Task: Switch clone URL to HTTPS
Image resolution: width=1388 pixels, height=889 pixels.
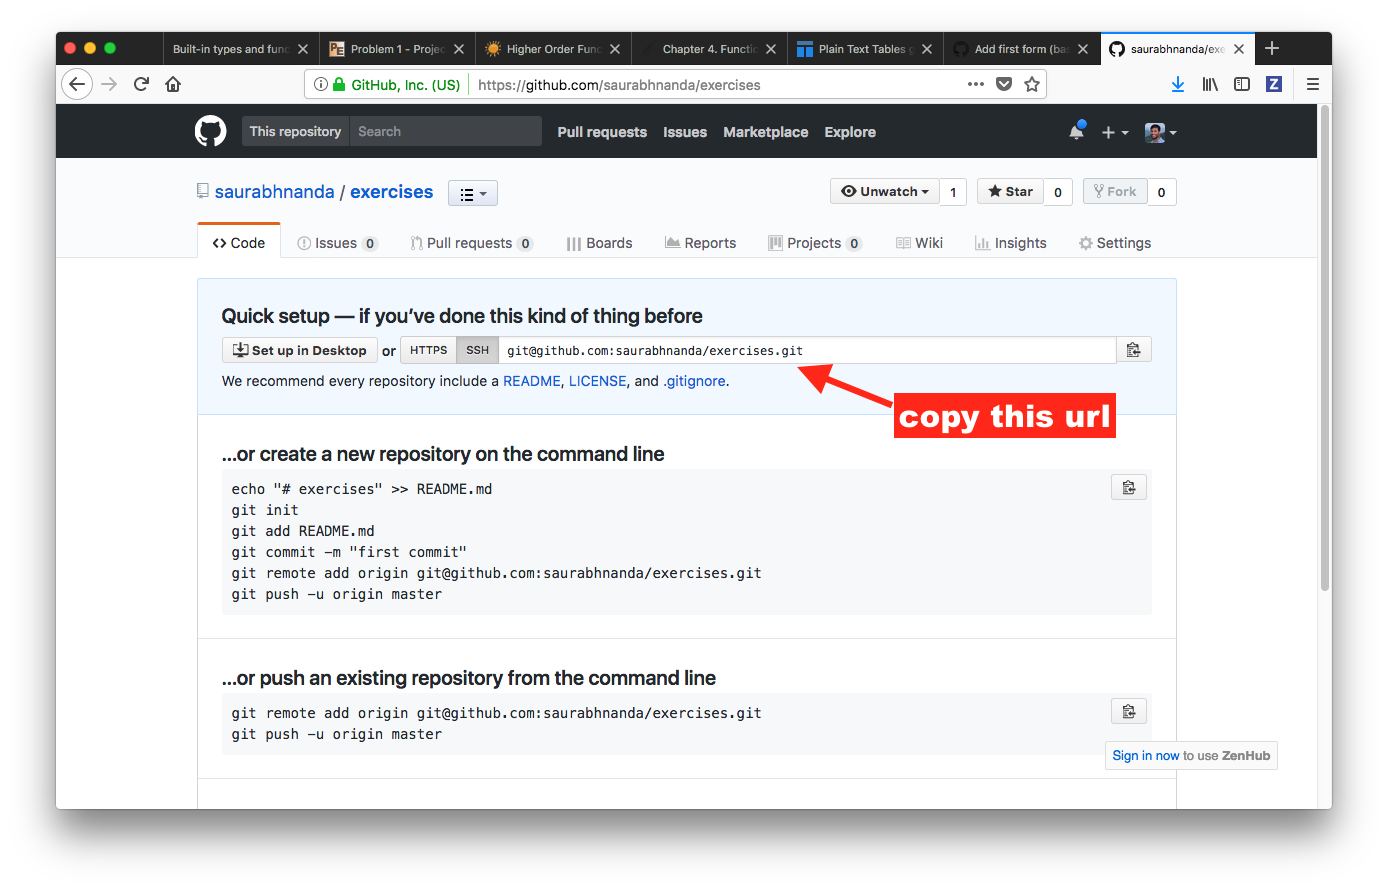Action: 428,350
